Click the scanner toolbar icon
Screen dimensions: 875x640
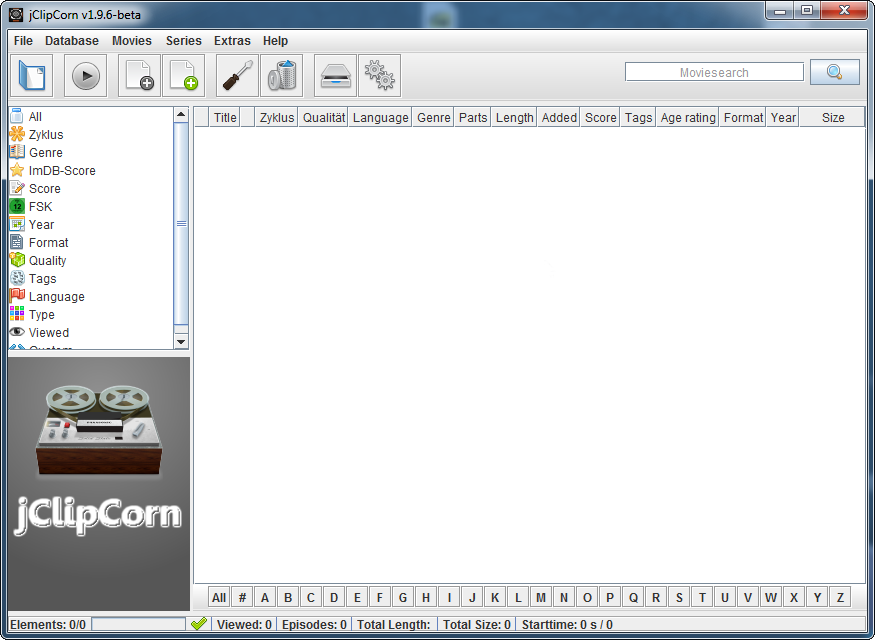[335, 75]
